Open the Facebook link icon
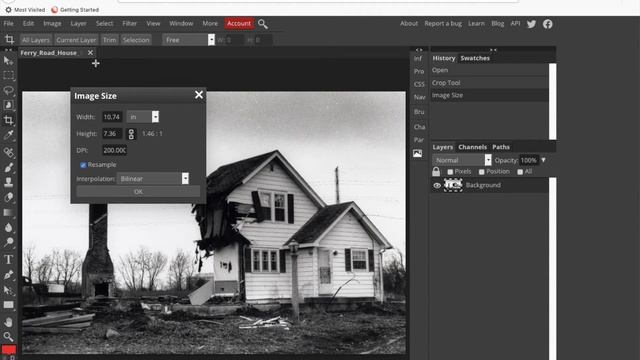The width and height of the screenshot is (640, 360). tap(548, 24)
